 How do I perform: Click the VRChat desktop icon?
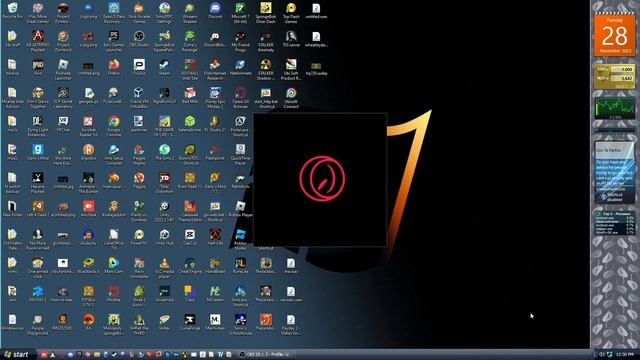click(x=63, y=124)
